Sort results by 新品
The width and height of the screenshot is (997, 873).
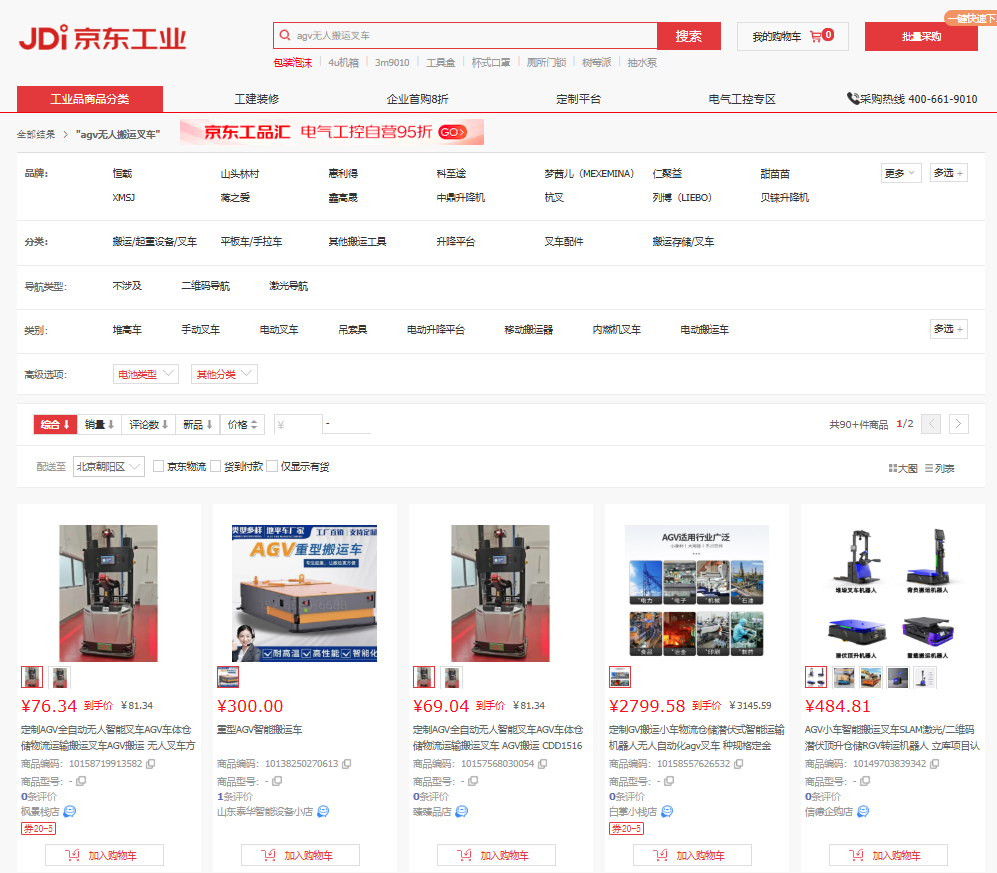[198, 424]
